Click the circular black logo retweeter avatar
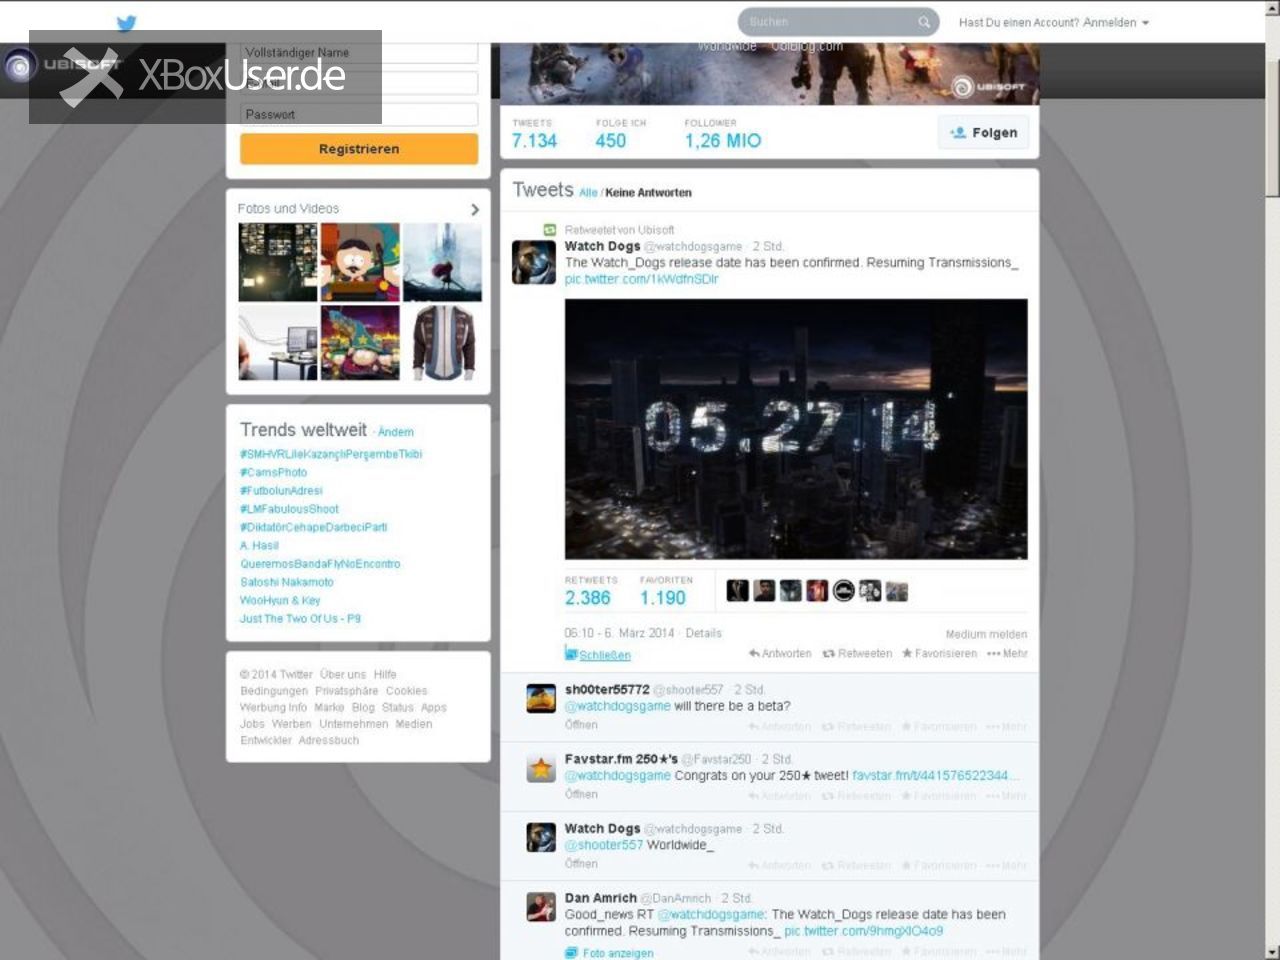The image size is (1280, 960). coord(844,591)
